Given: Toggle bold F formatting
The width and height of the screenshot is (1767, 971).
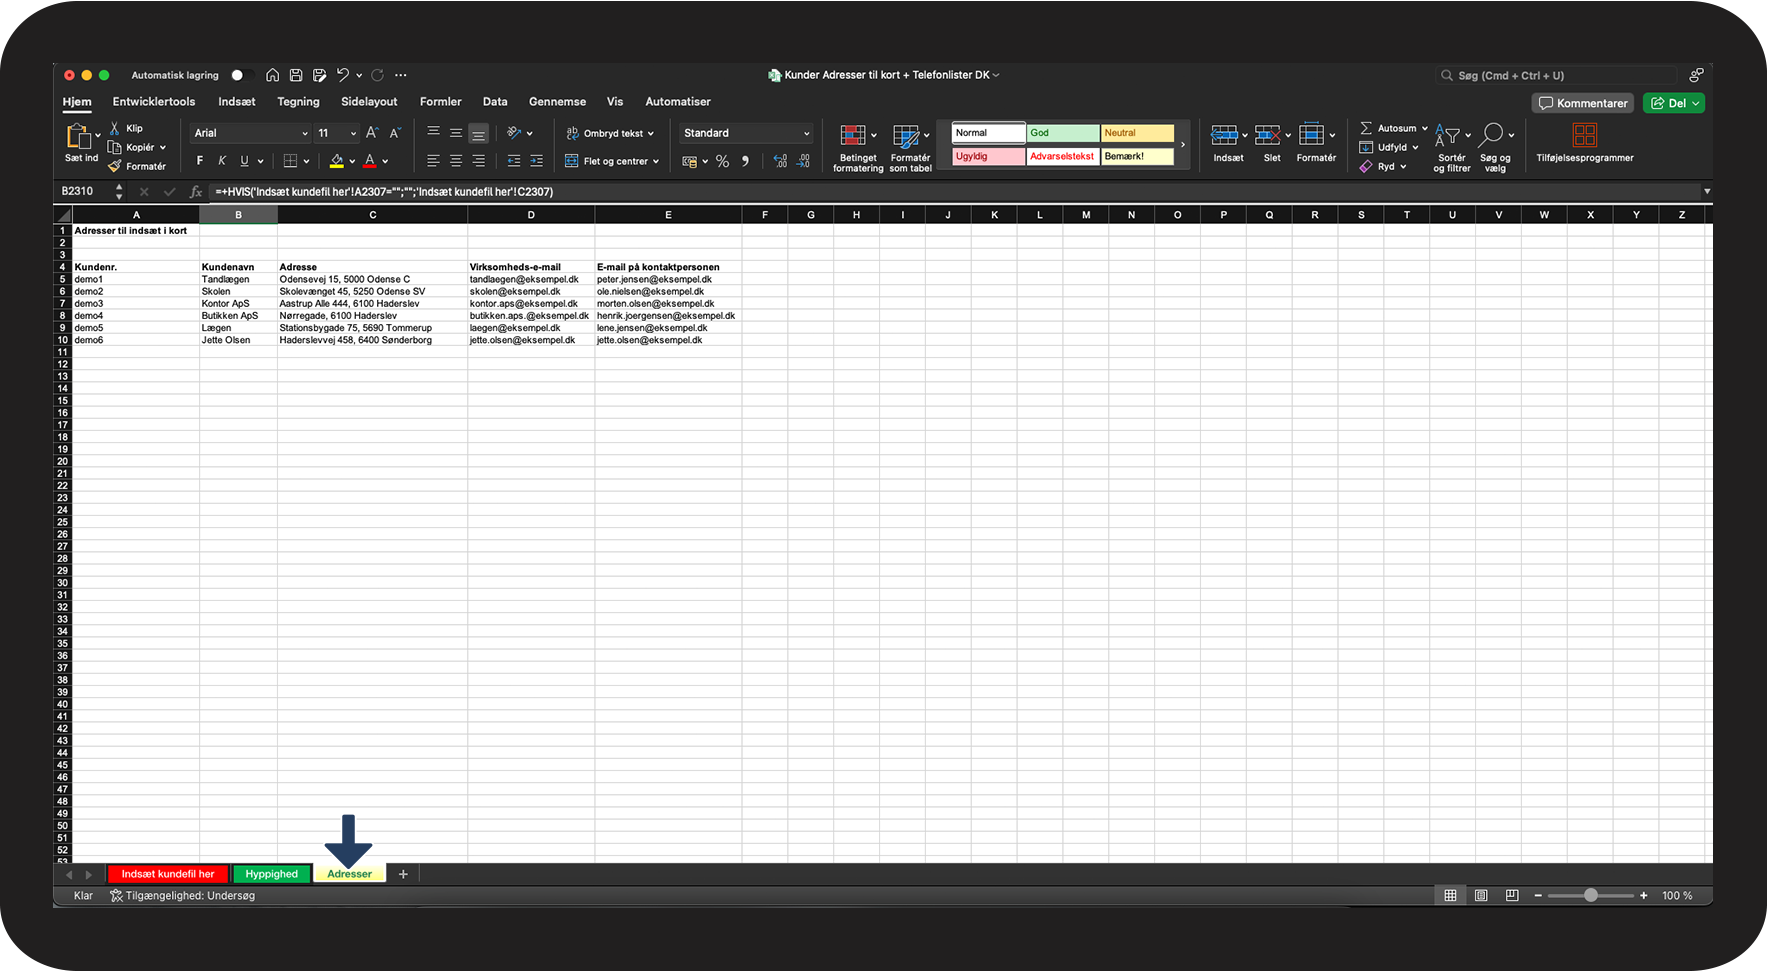Looking at the screenshot, I should pyautogui.click(x=200, y=161).
